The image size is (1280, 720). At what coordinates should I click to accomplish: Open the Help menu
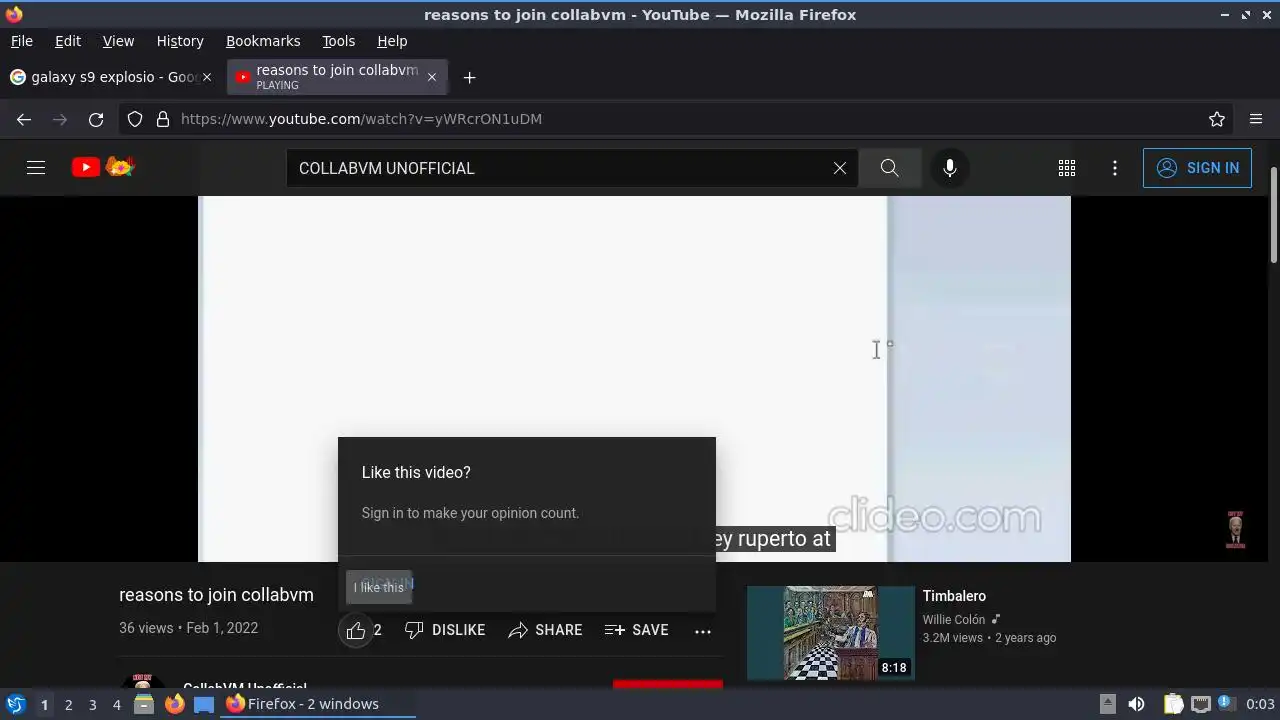pyautogui.click(x=392, y=41)
